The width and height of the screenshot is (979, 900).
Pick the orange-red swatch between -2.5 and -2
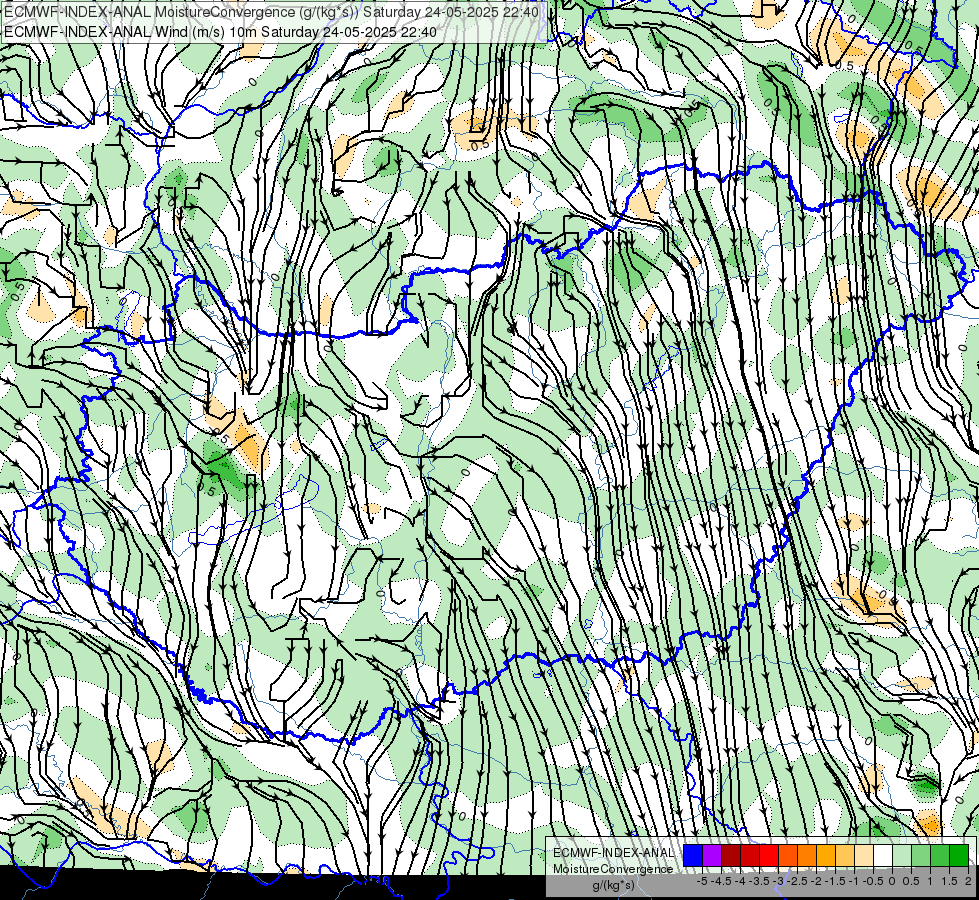788,856
